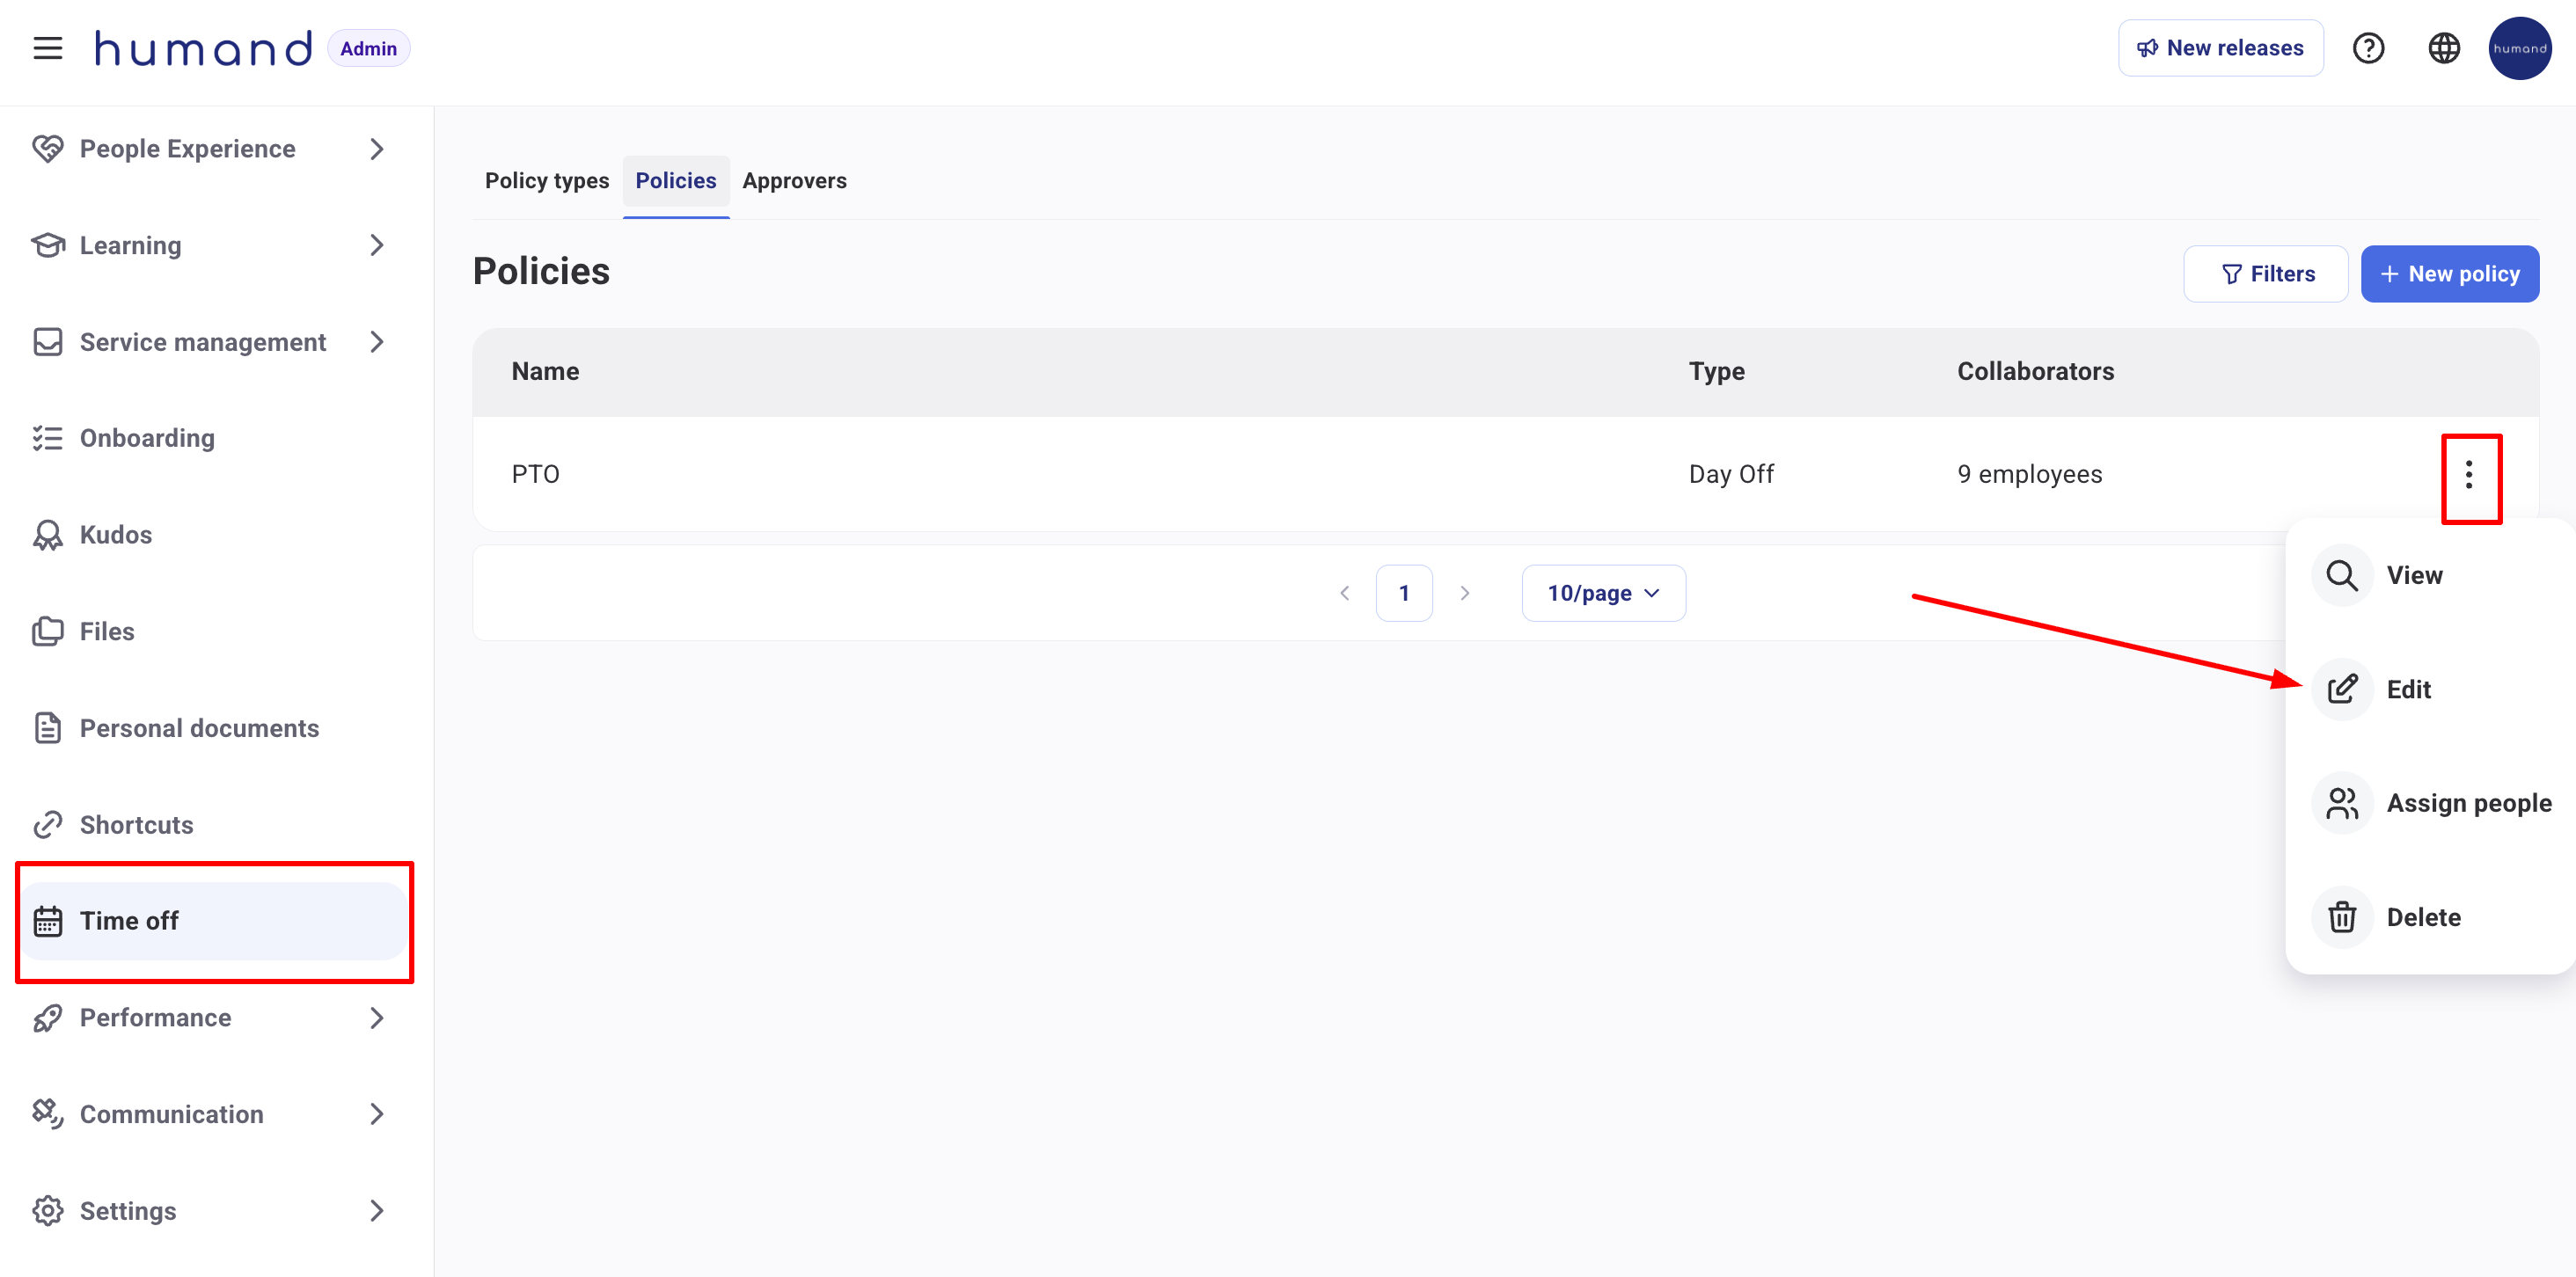2576x1277 pixels.
Task: Choose Edit from the context menu
Action: pos(2407,689)
